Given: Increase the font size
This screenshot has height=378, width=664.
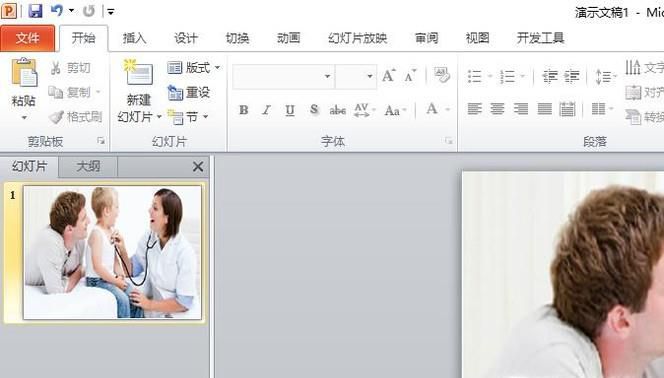Looking at the screenshot, I should coord(389,76).
